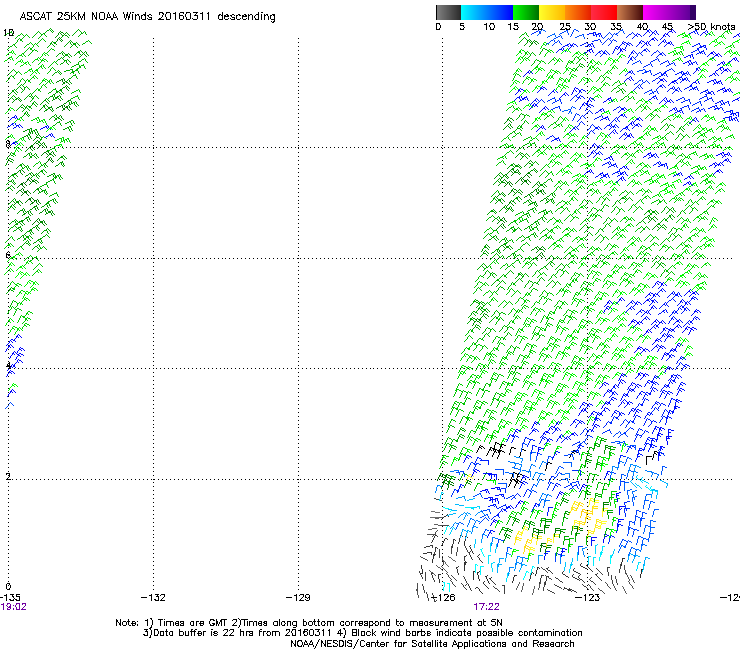740x650 pixels.
Task: Click the orange 25-30 knots color swatch
Action: [578, 12]
